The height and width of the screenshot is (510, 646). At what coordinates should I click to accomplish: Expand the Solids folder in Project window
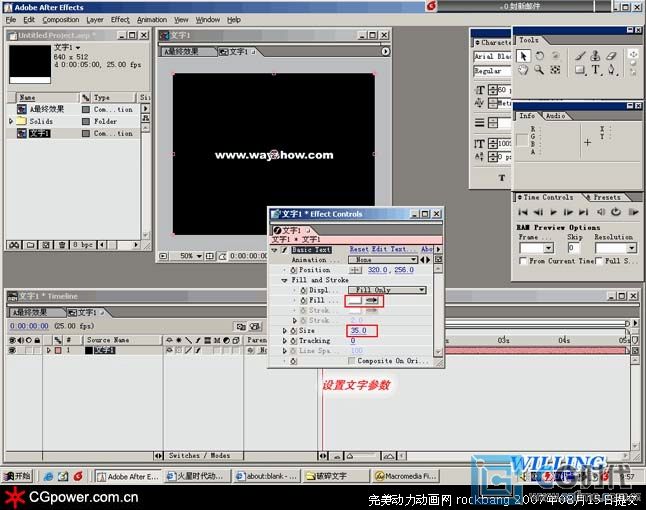point(11,122)
